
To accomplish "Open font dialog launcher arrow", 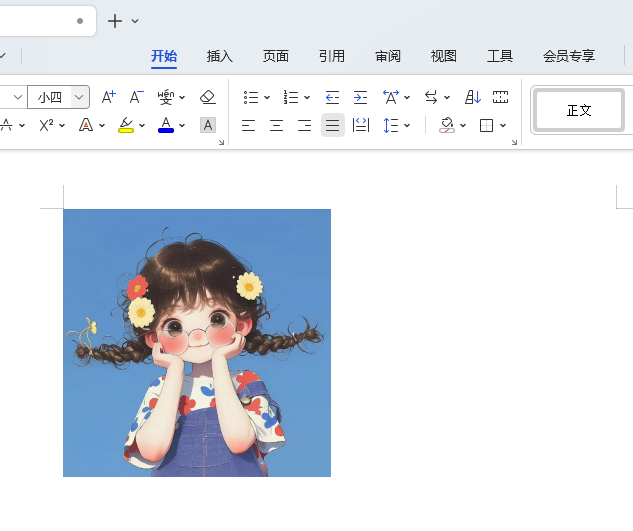I will 221,142.
